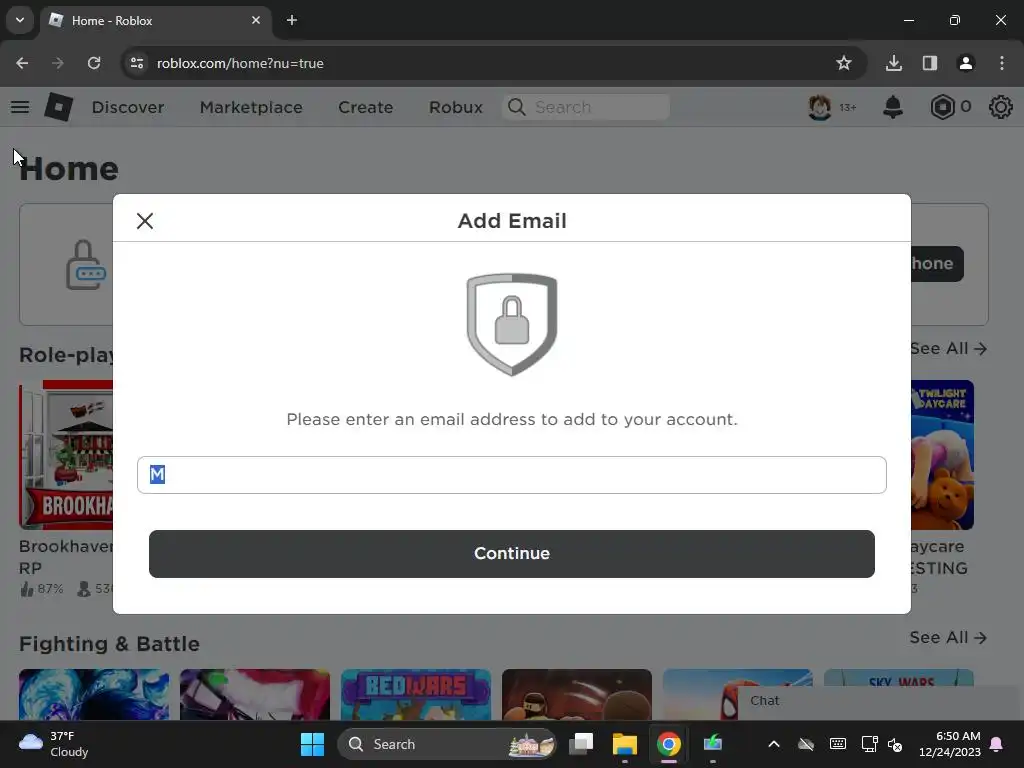Show hidden system tray icons
The image size is (1024, 768).
tap(774, 744)
